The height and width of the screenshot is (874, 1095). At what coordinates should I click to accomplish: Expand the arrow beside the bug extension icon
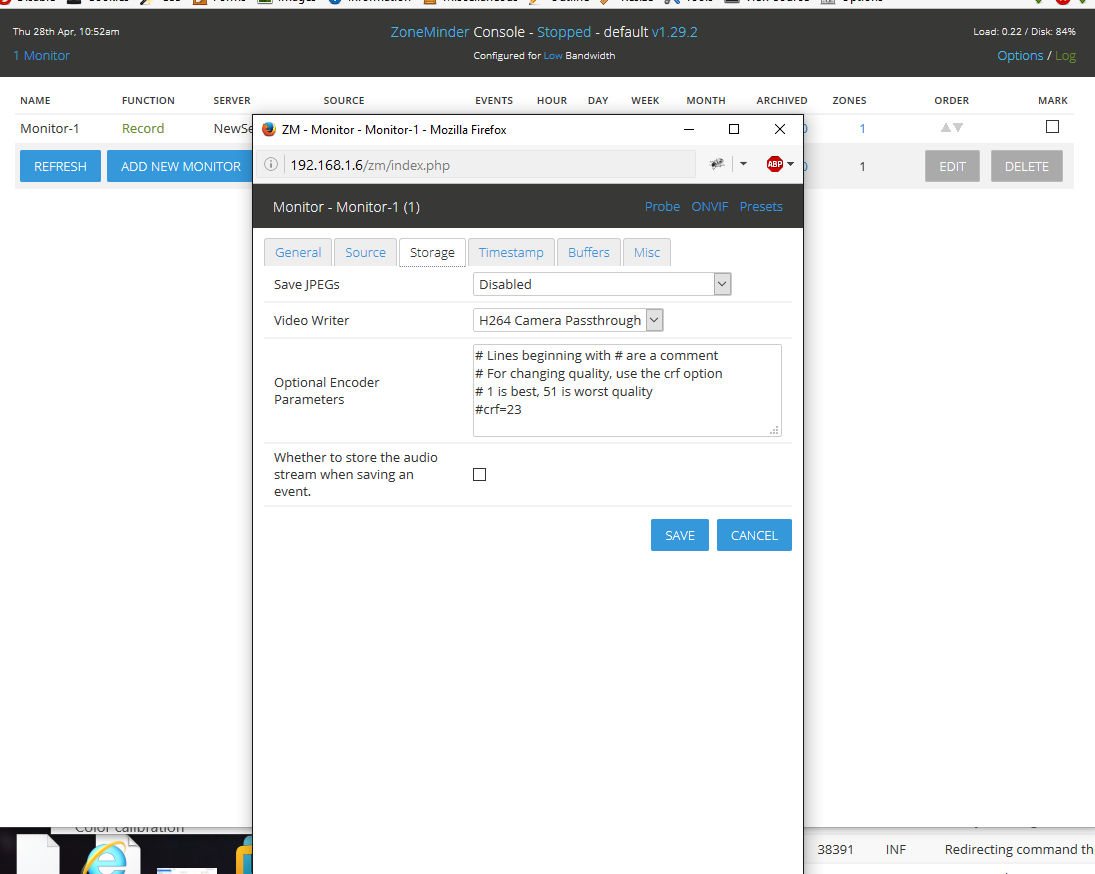coord(743,164)
